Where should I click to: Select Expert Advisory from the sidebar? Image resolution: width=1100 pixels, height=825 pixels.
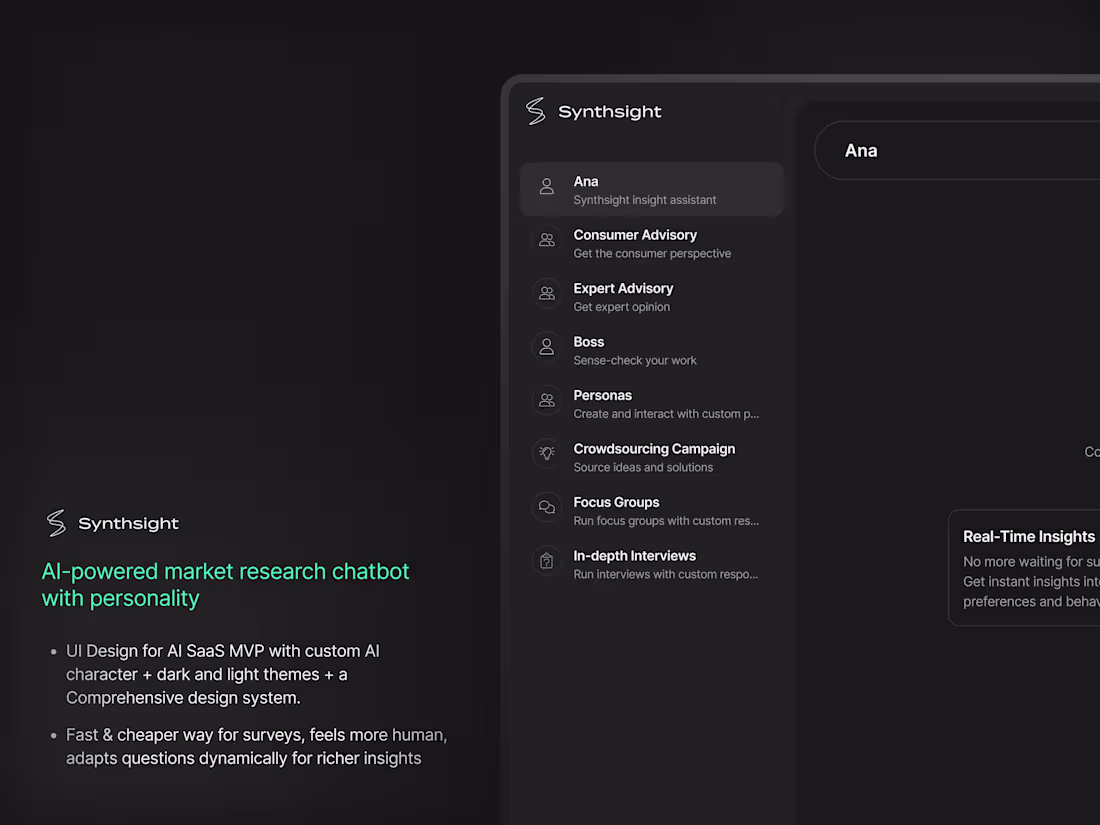point(652,296)
